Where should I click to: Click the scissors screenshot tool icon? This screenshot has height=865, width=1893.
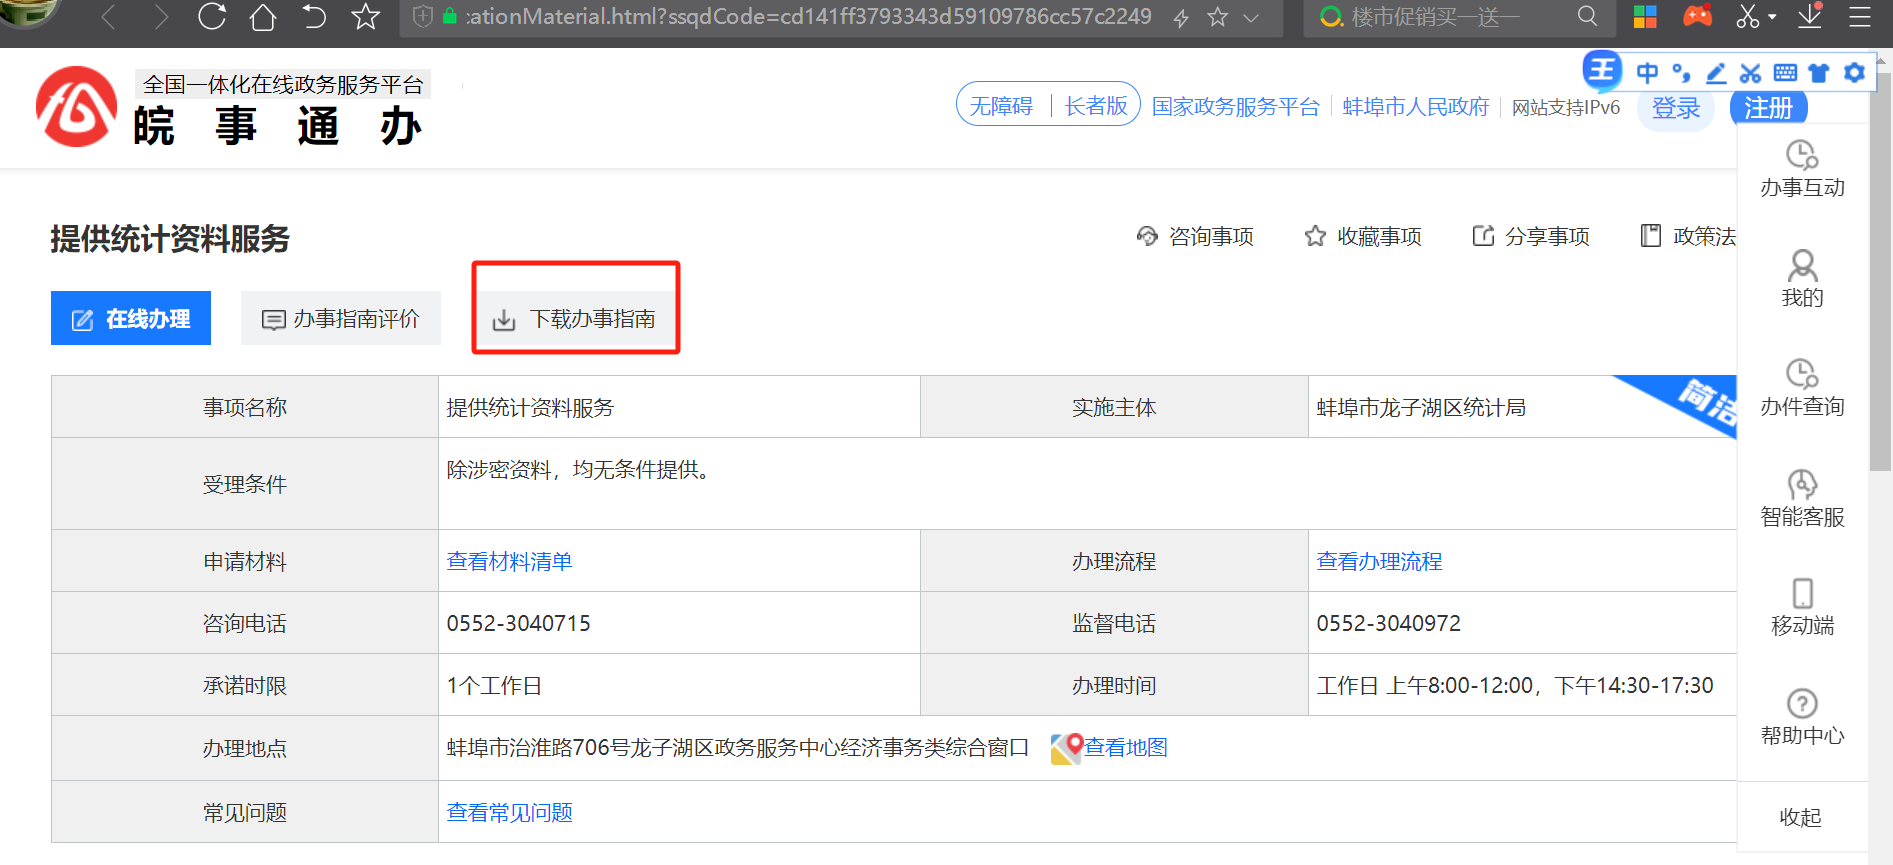[x=1747, y=17]
